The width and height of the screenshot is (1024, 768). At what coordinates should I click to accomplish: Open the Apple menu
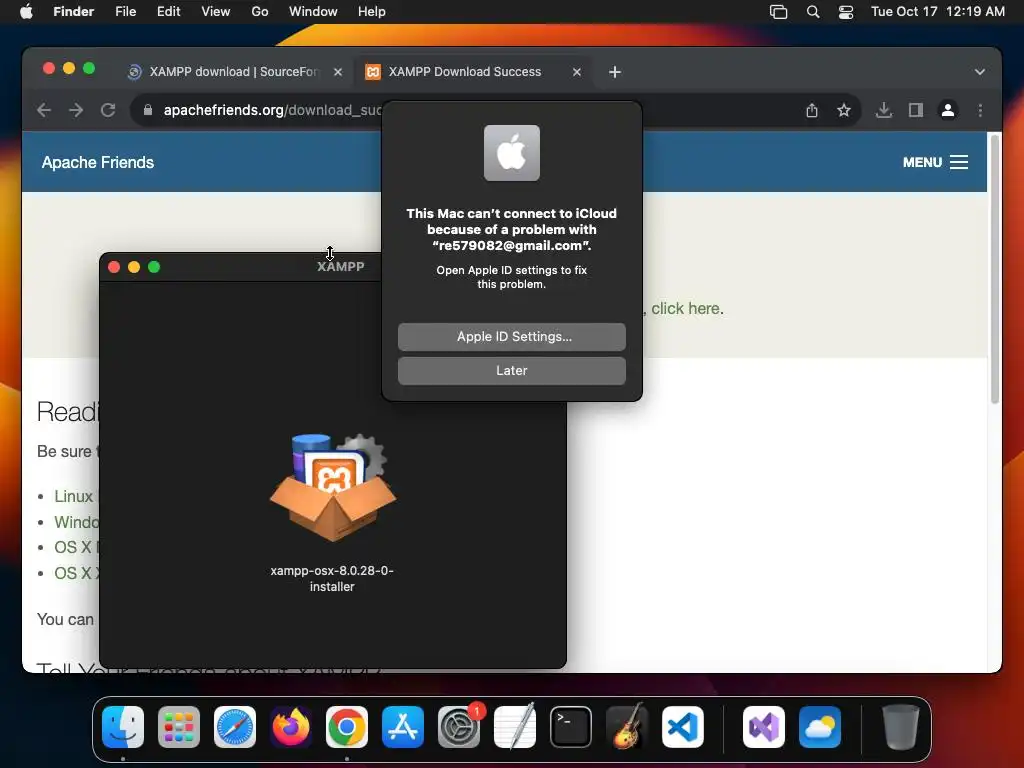(26, 12)
